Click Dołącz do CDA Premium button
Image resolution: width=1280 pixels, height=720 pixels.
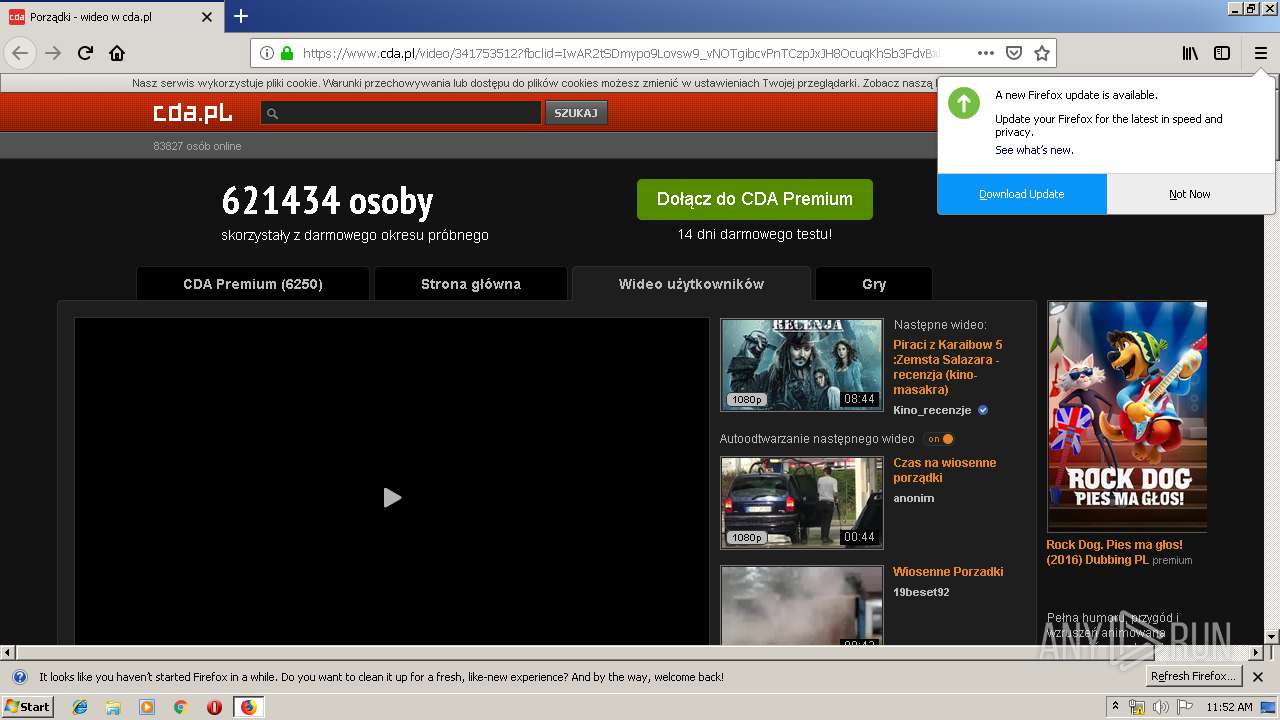[x=755, y=199]
